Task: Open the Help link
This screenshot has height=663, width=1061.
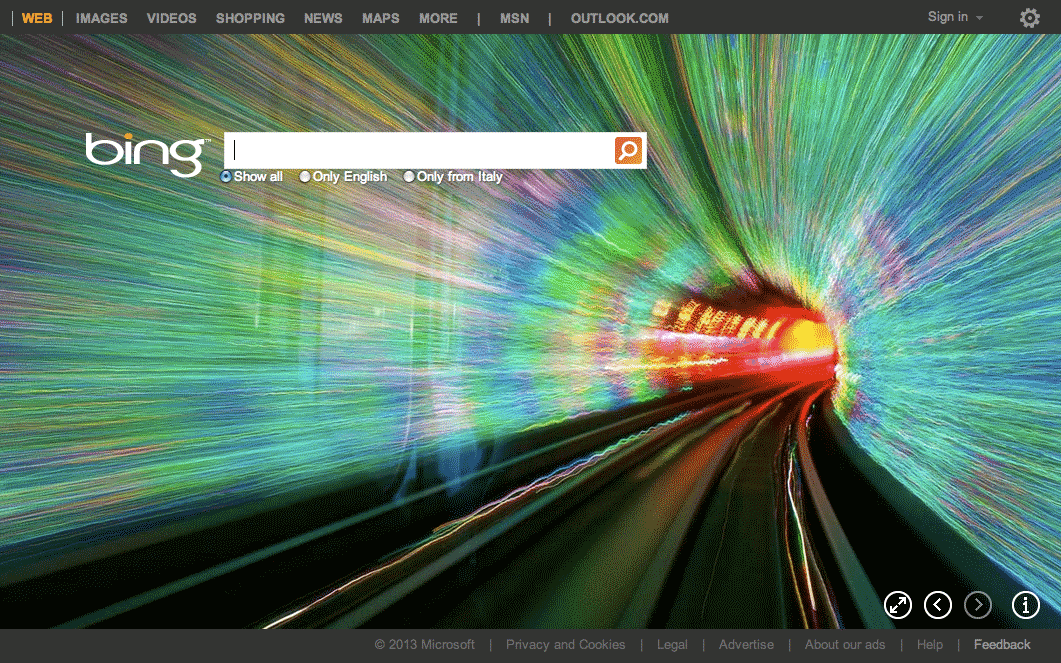Action: [x=930, y=645]
